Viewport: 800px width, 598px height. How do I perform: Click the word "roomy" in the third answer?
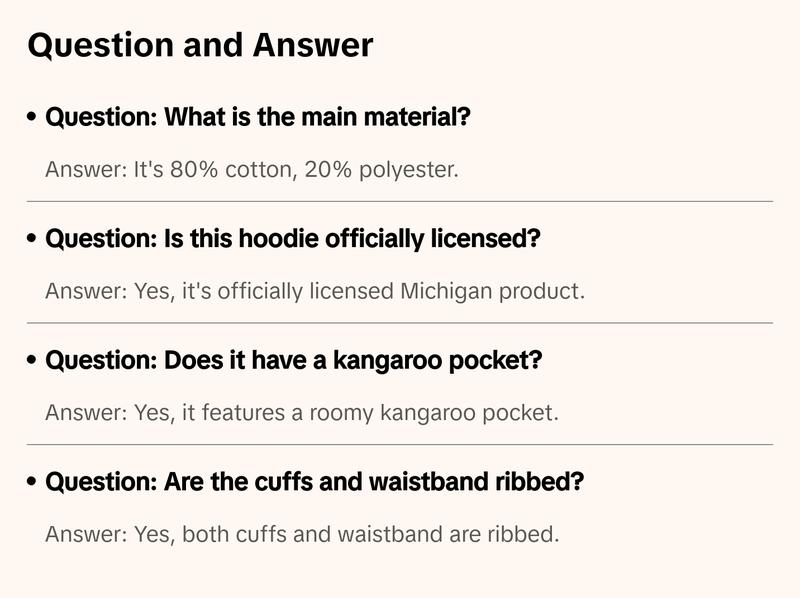tap(336, 413)
